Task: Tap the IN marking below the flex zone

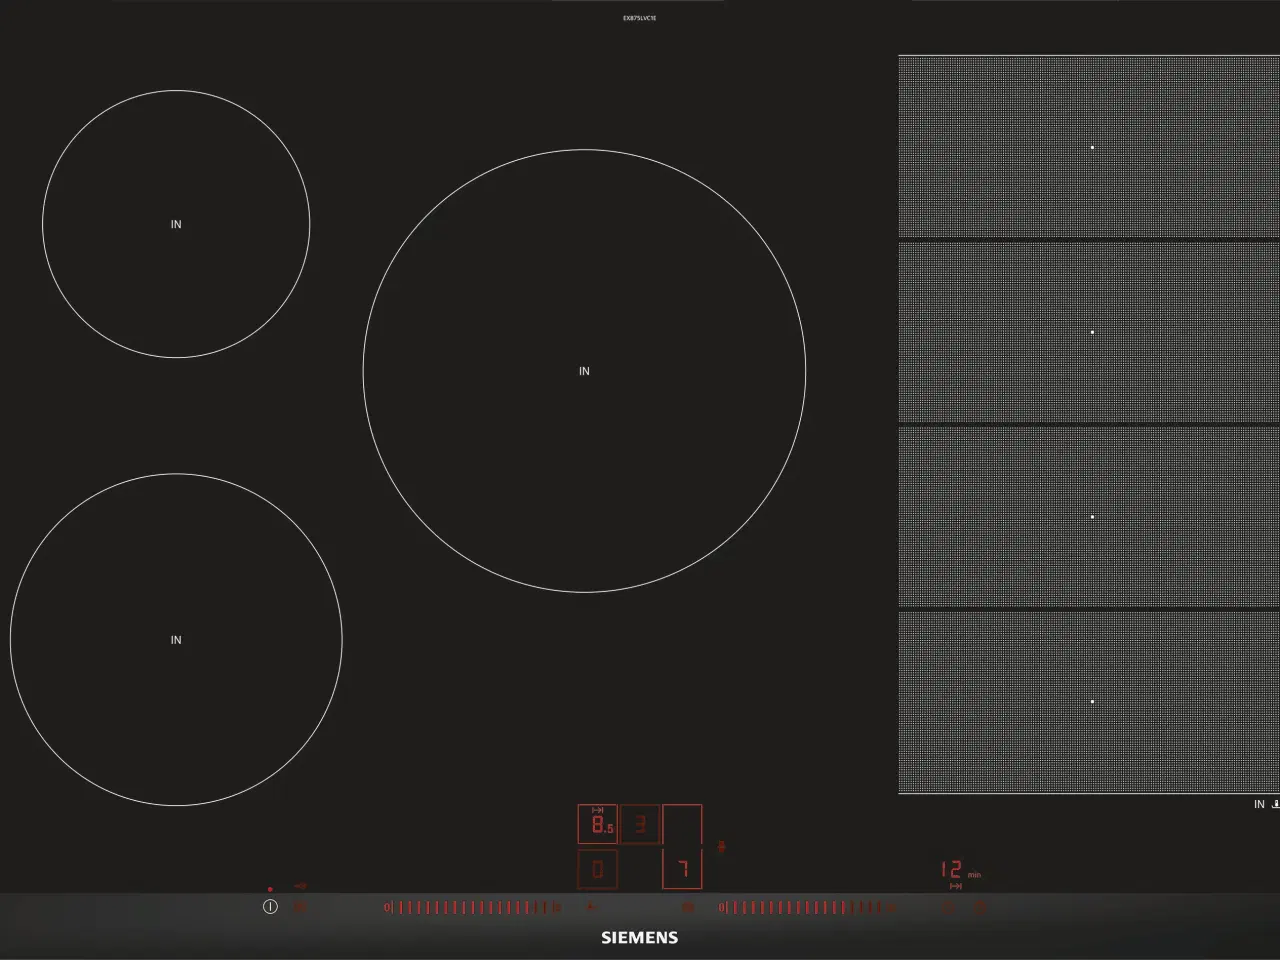Action: [1259, 804]
